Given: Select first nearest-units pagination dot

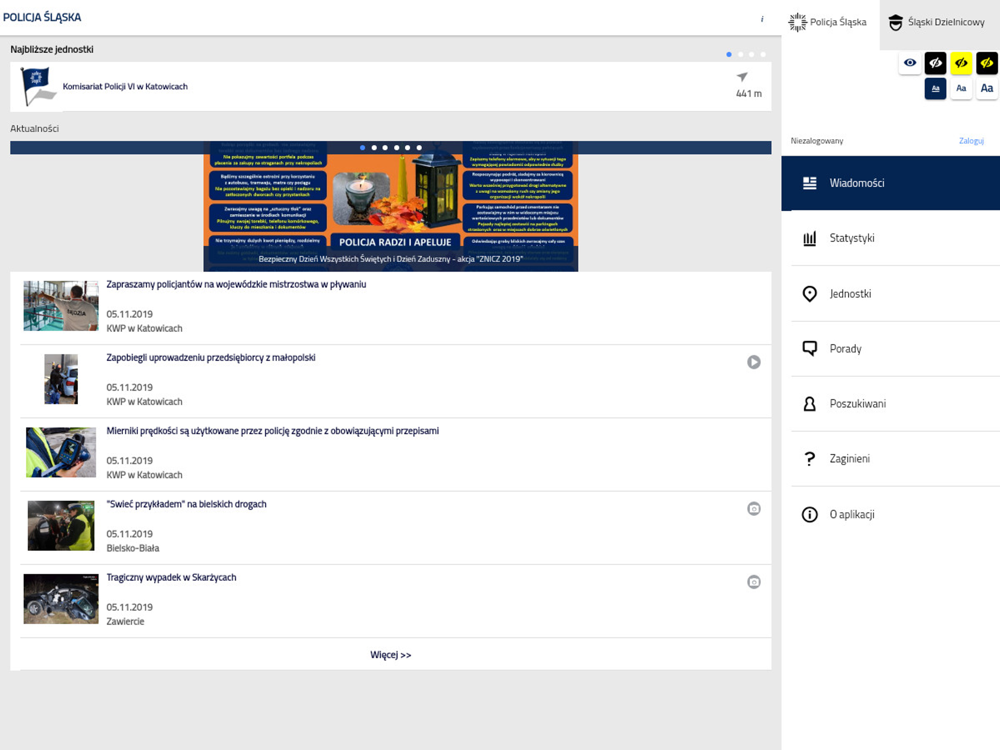Looking at the screenshot, I should [x=729, y=54].
